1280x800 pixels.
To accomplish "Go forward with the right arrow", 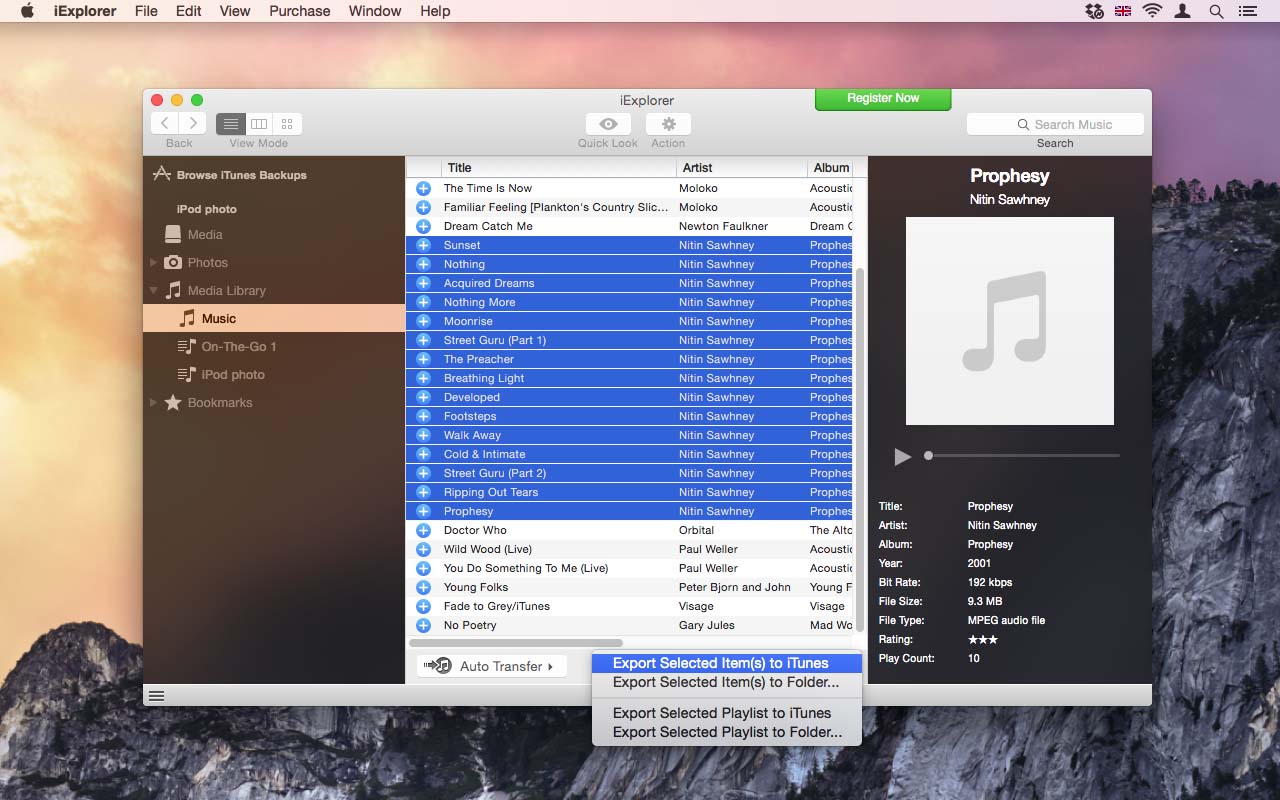I will click(193, 124).
